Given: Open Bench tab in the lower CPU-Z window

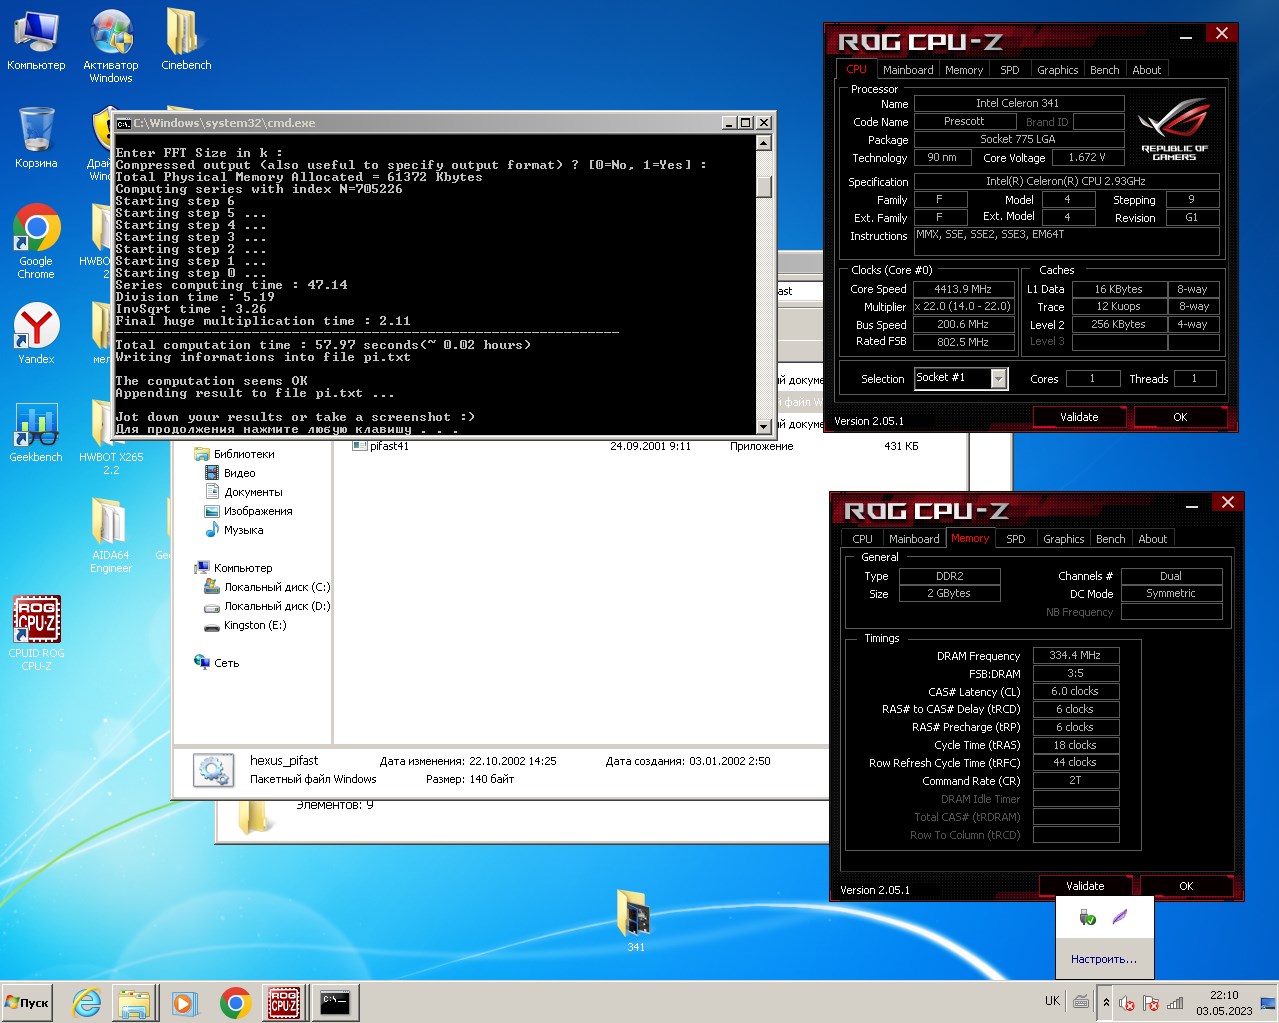Looking at the screenshot, I should [1111, 539].
